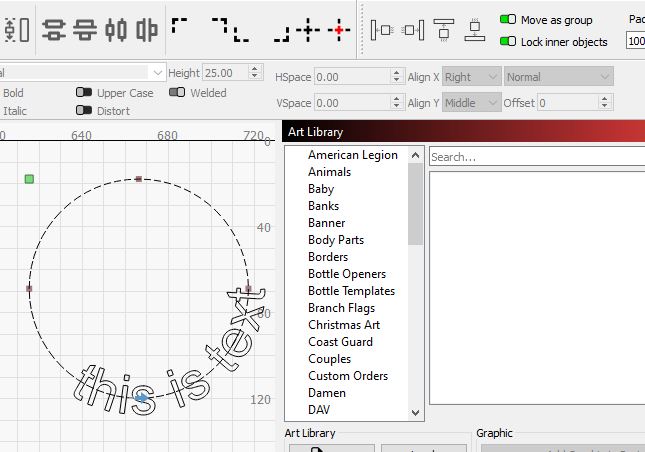Move selection to lower-left corner
This screenshot has height=452, width=645.
[x=241, y=34]
